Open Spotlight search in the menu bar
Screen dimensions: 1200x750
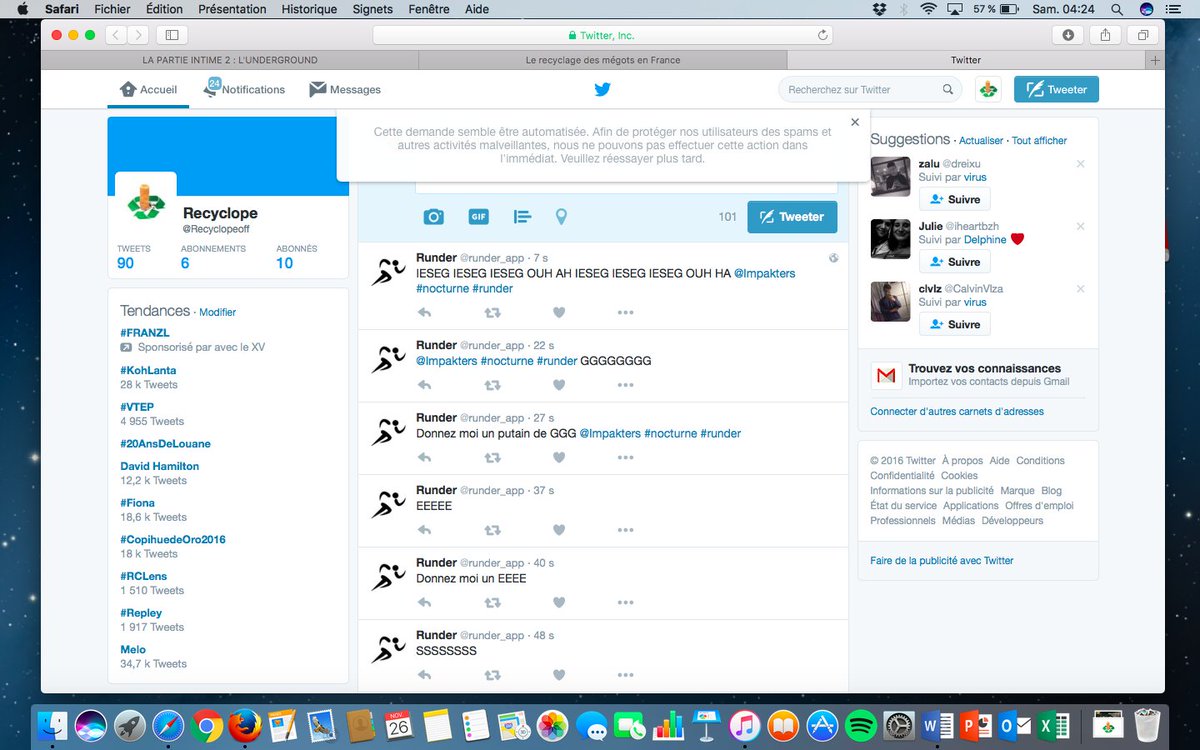tap(1116, 9)
